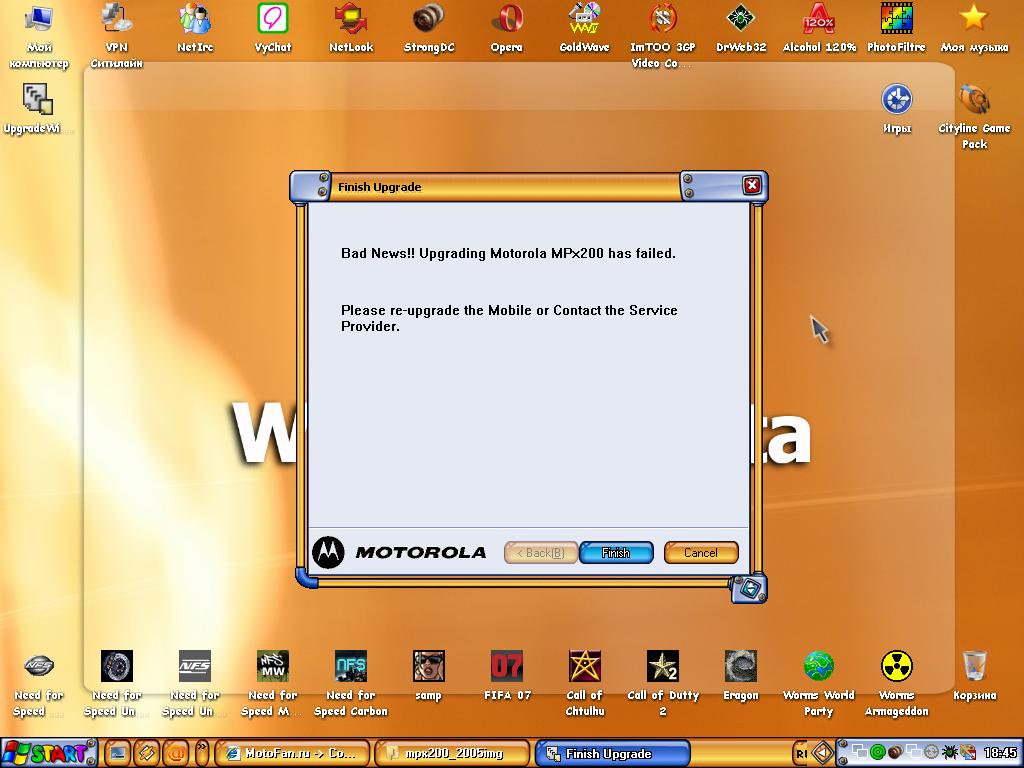Select the Worms World Party icon
This screenshot has width=1024, height=768.
pyautogui.click(x=818, y=683)
